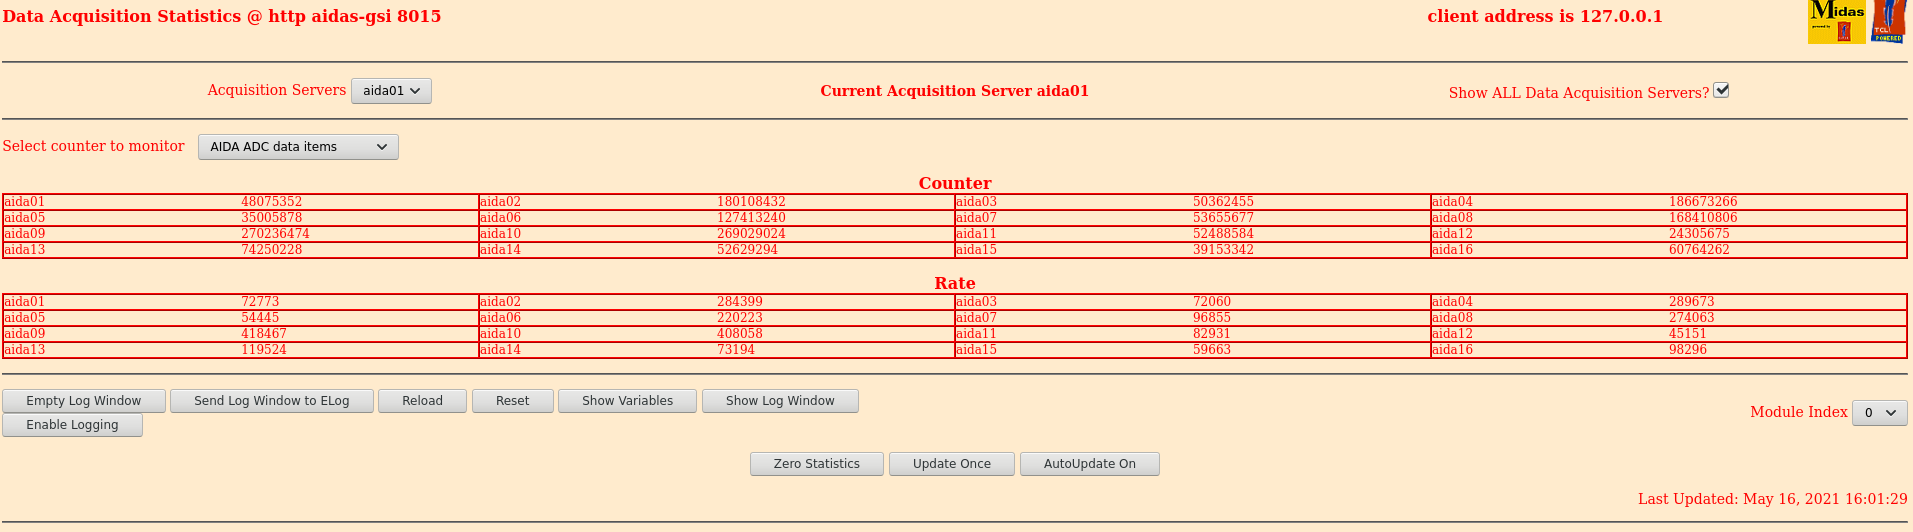Click rate value 418467 for aida09
This screenshot has width=1913, height=532.
tap(264, 334)
